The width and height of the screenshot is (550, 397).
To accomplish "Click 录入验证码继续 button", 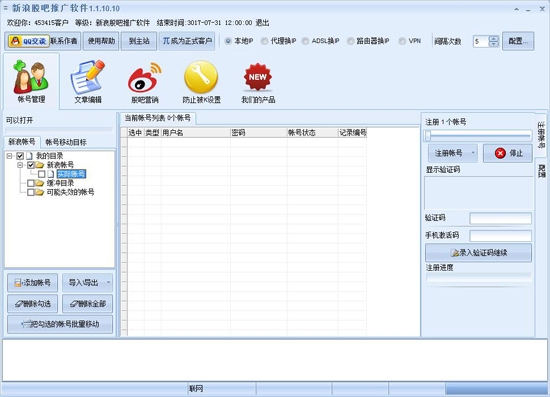I will click(478, 253).
